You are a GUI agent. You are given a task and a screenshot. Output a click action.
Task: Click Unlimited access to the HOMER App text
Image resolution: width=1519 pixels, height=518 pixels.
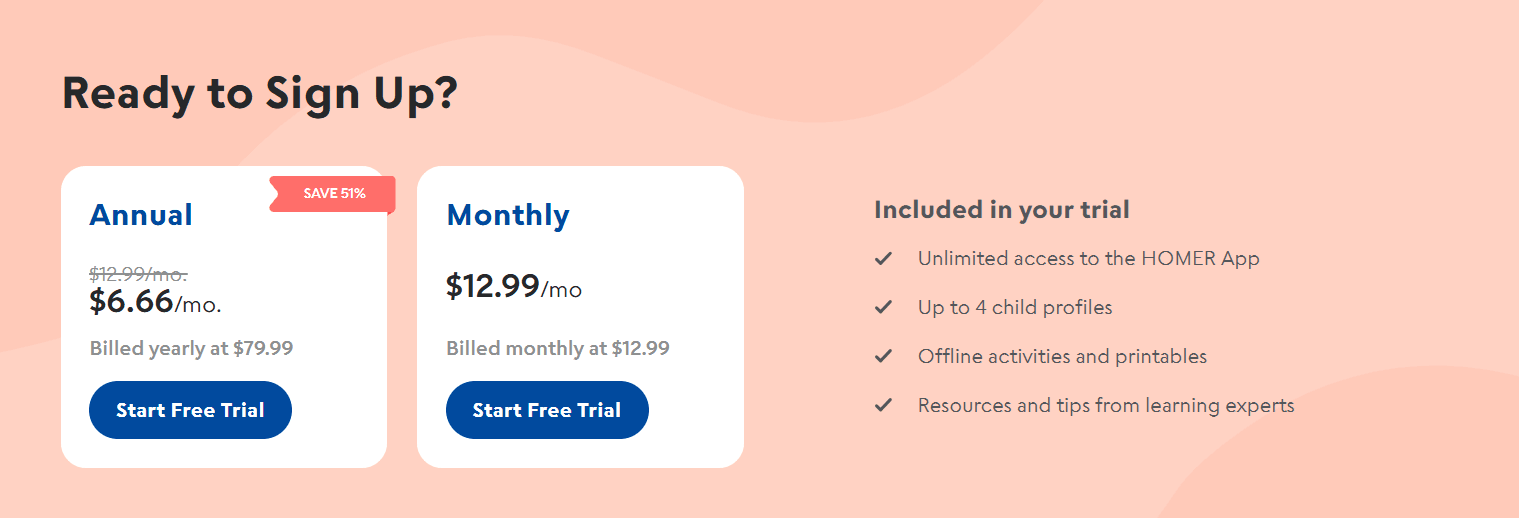tap(1088, 259)
